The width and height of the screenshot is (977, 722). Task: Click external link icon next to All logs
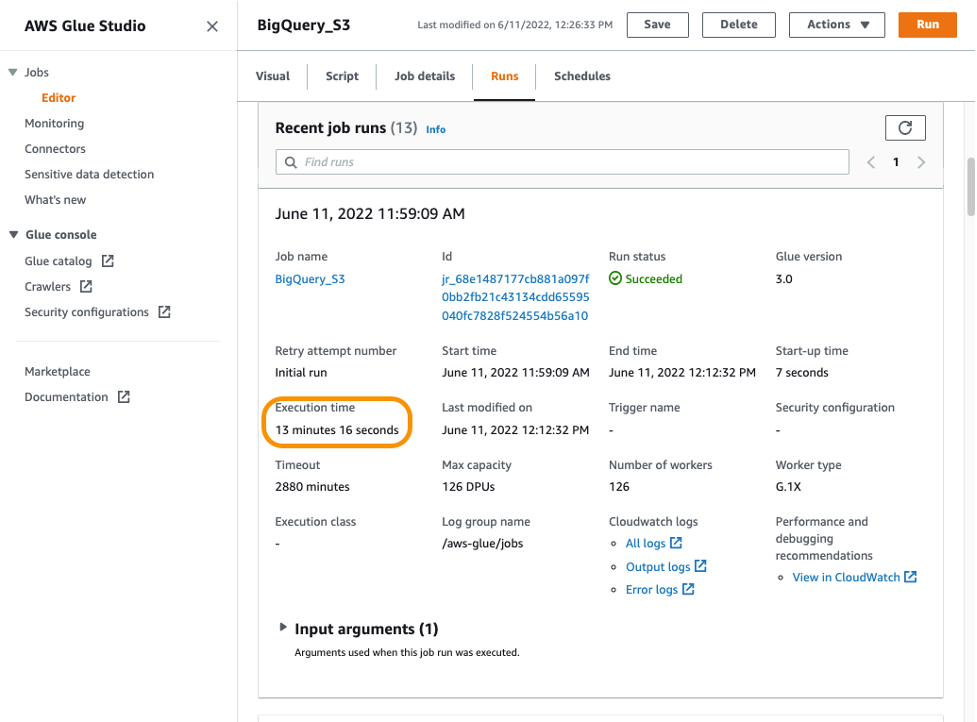click(676, 543)
